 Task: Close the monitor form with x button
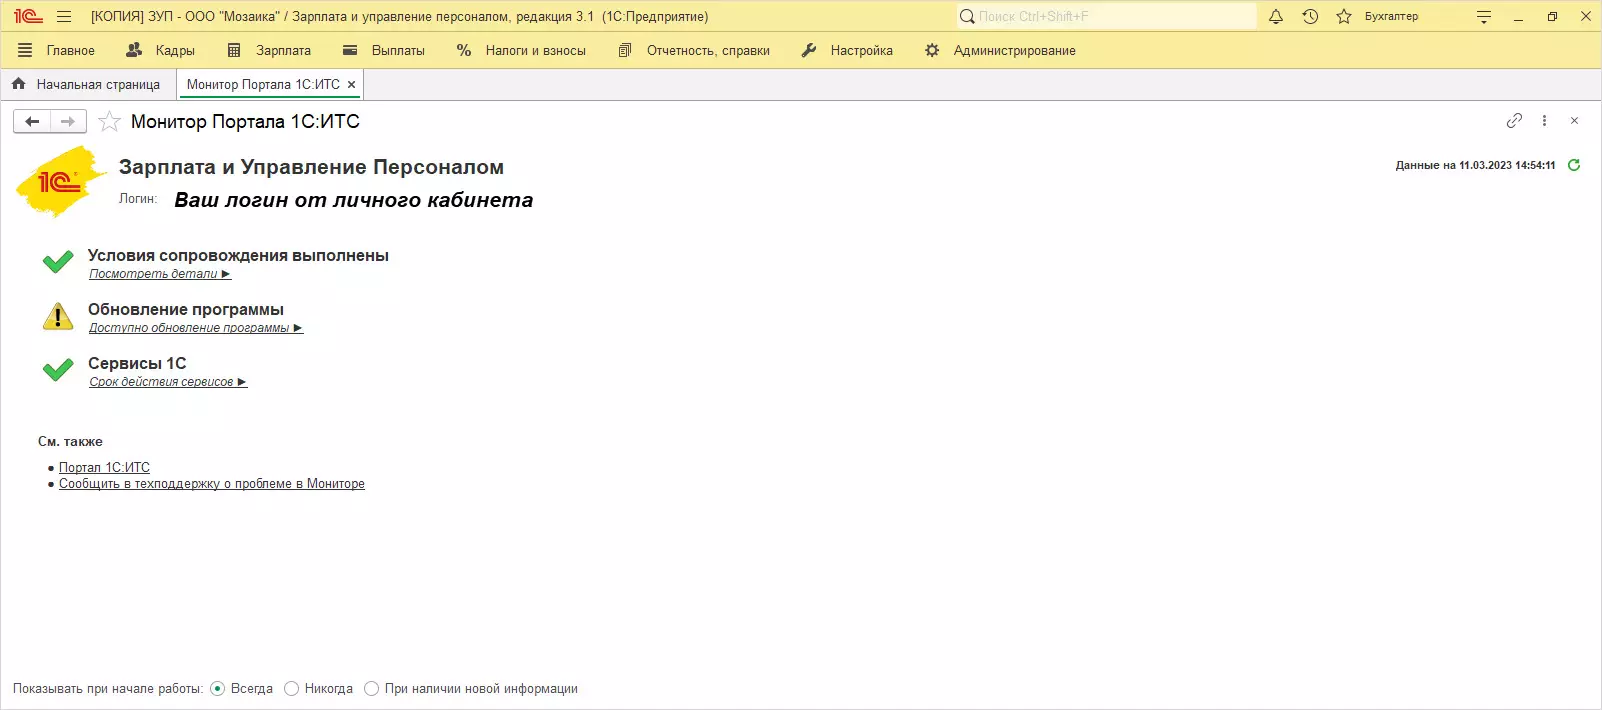(x=1574, y=120)
